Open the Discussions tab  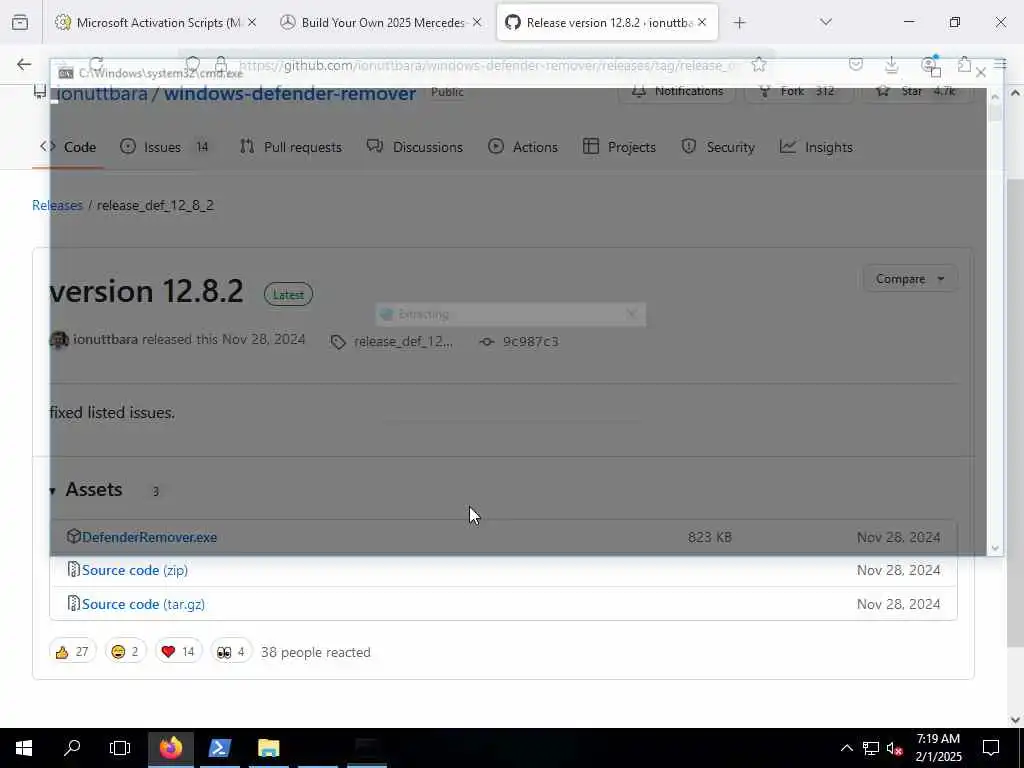pyautogui.click(x=415, y=147)
